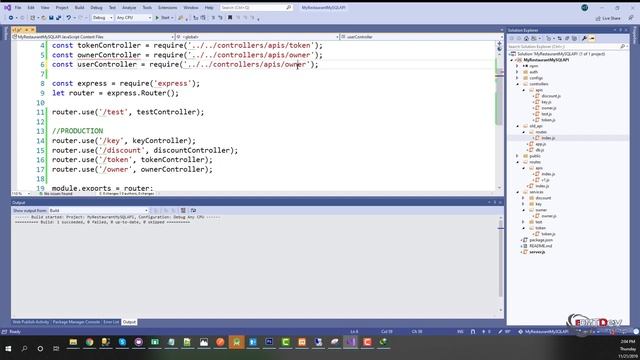
Task: Select README.md in Solution Explorer
Action: tap(540, 246)
